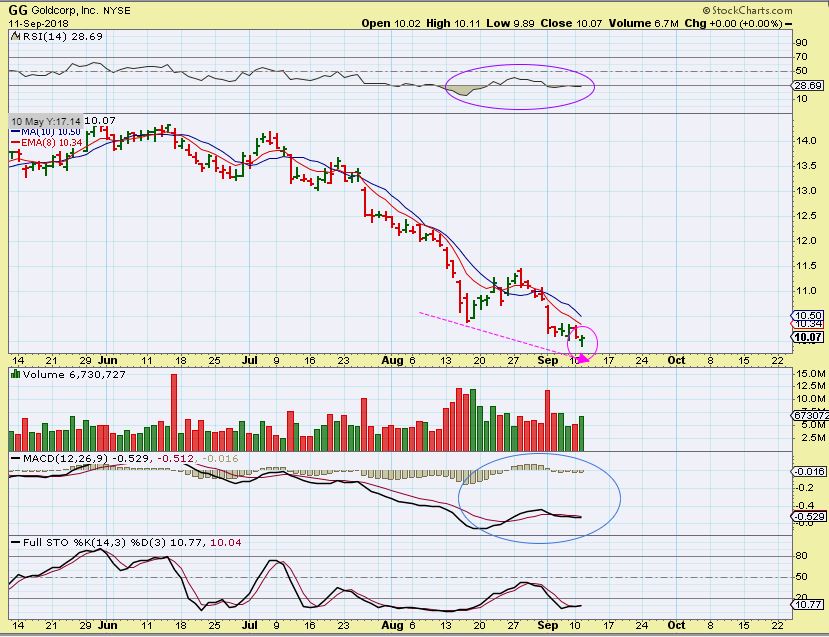829x637 pixels.
Task: Click the tallest red volume bar in June
Action: (x=174, y=412)
